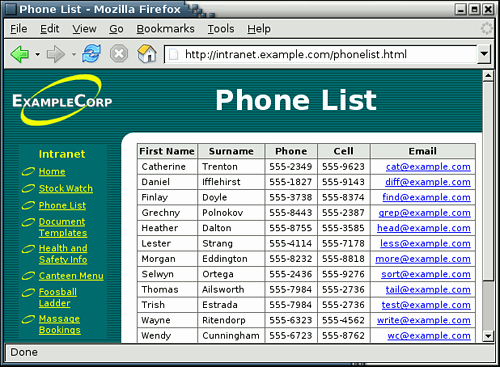Go to the Home page icon
The height and width of the screenshot is (367, 500).
[147, 53]
